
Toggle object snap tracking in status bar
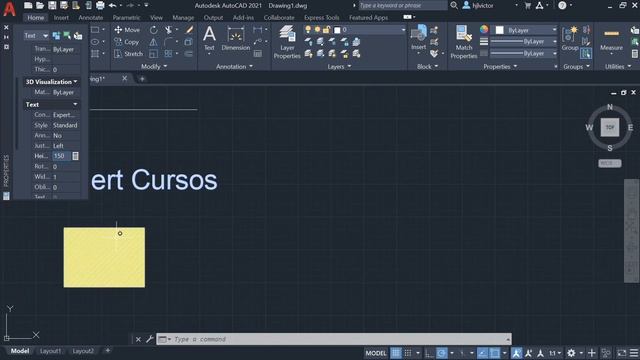(482, 353)
